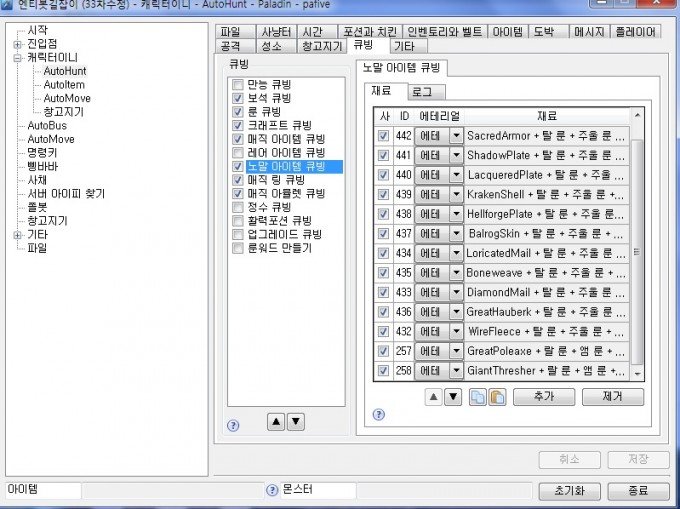Click the recipe table vertical scrollbar

click(x=637, y=250)
